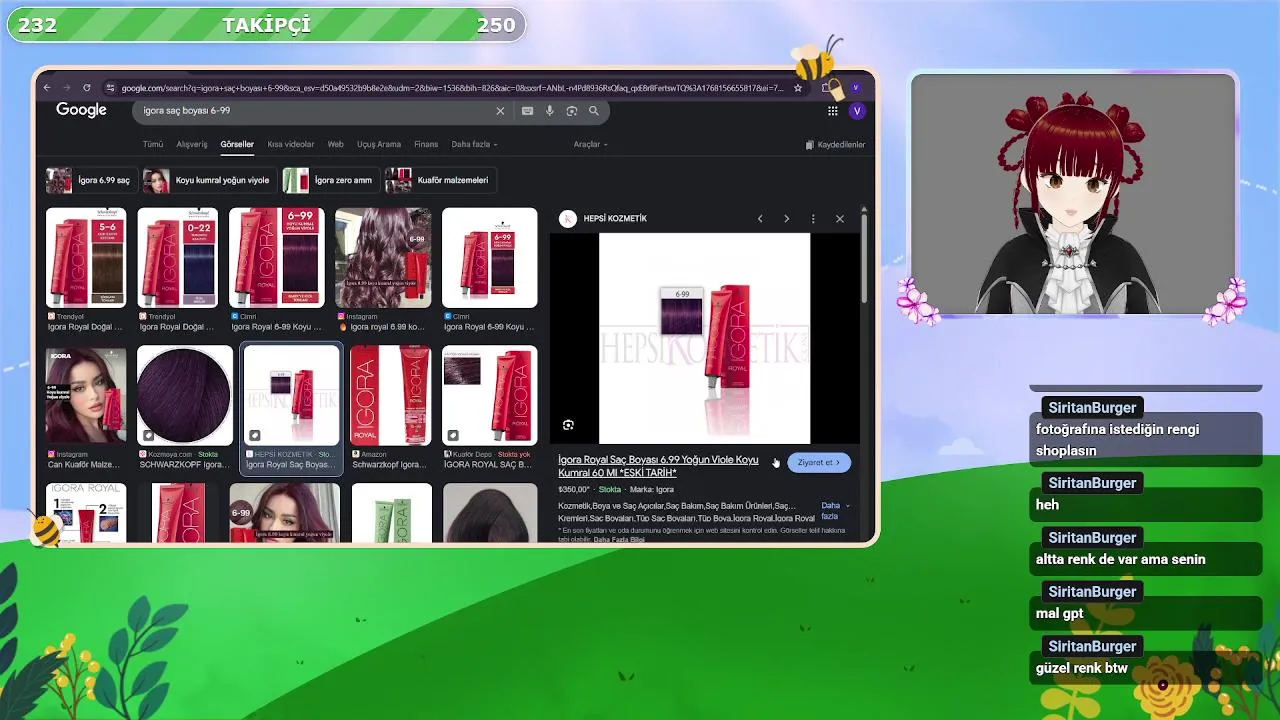This screenshot has width=1280, height=720.
Task: Open the Instagram Can Kuaför thumbnail
Action: coord(86,395)
